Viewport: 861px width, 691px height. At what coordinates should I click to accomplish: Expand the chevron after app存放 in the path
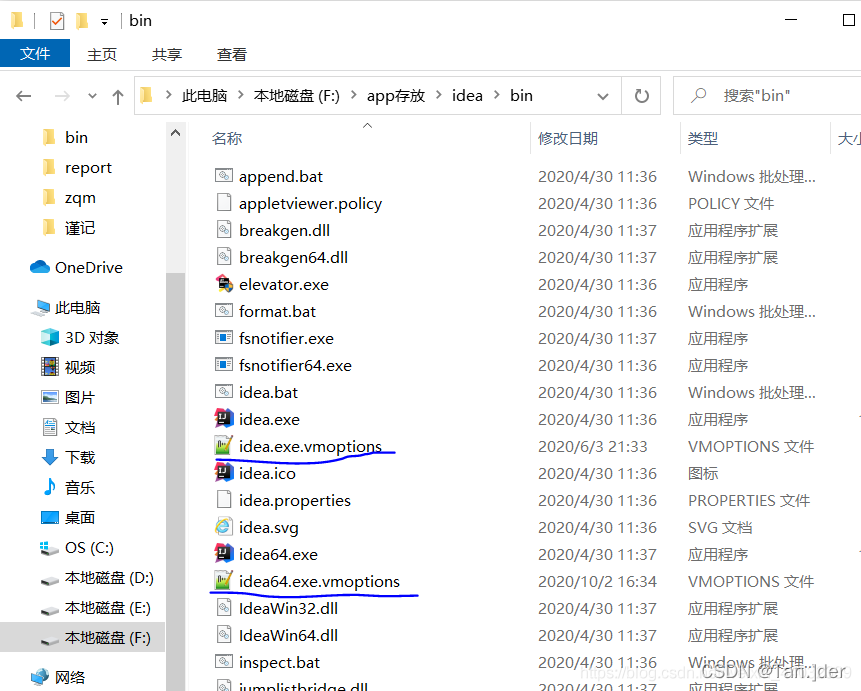[439, 95]
